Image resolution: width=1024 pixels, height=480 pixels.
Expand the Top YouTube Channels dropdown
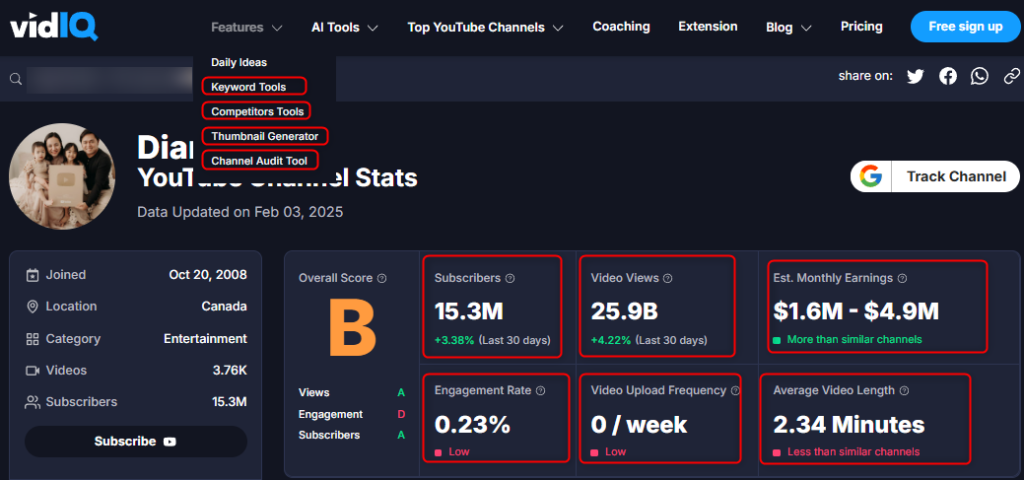point(485,27)
